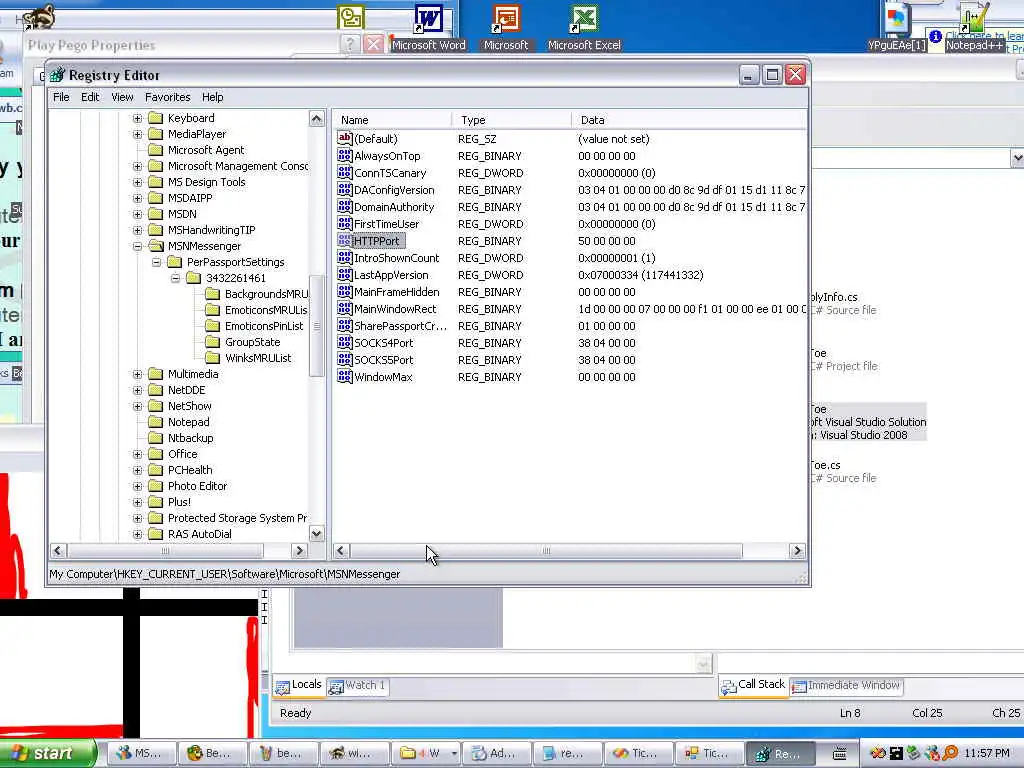1024x768 pixels.
Task: Open Notepad++ desktop shortcut icon
Action: pos(974,18)
